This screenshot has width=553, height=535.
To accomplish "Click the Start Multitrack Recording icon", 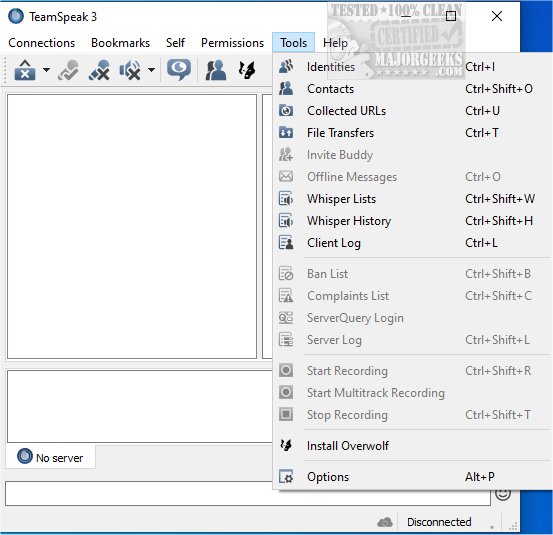I will (x=286, y=392).
